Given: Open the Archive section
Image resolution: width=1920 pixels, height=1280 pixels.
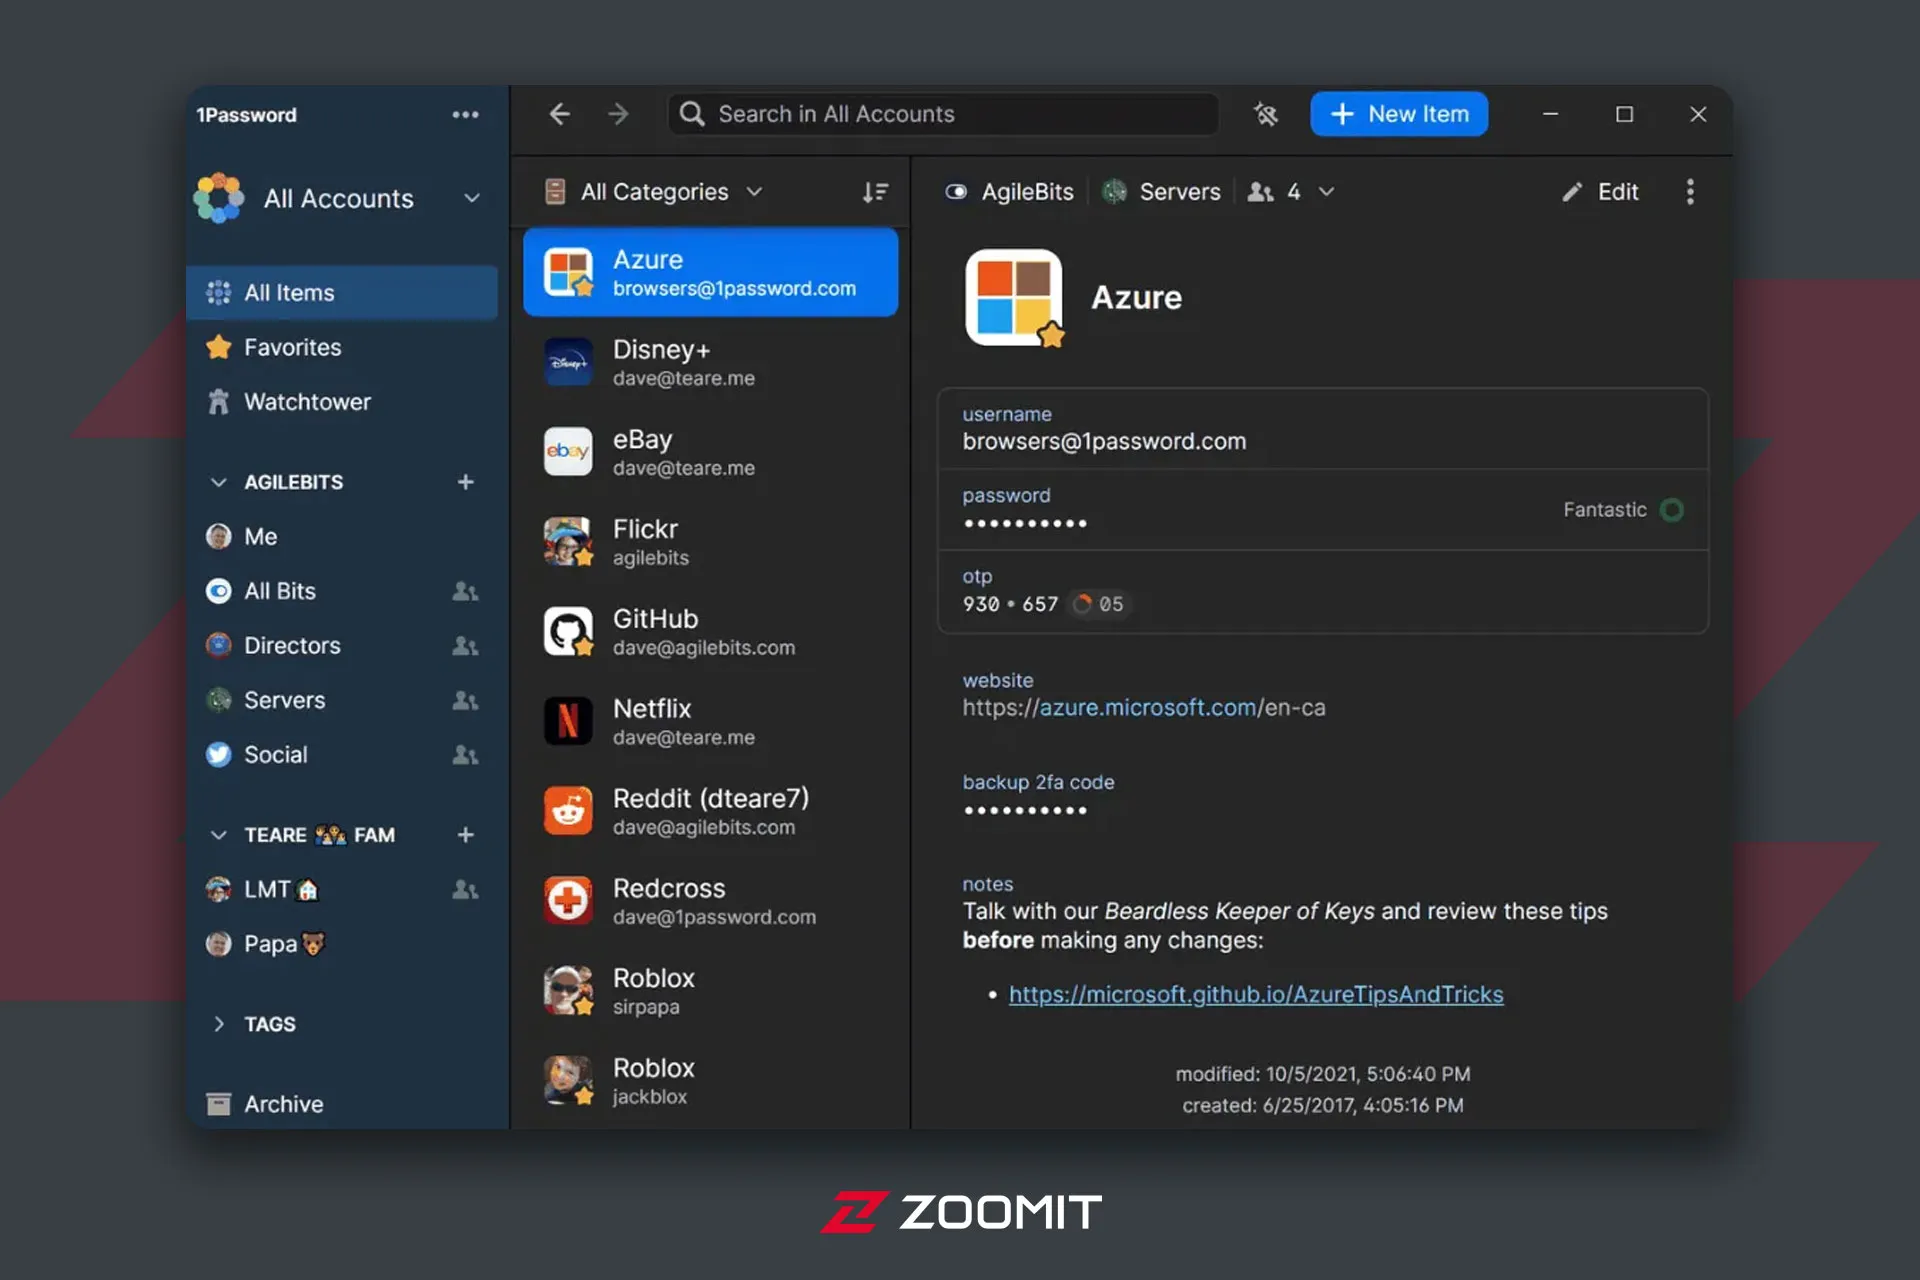Looking at the screenshot, I should pos(342,1104).
